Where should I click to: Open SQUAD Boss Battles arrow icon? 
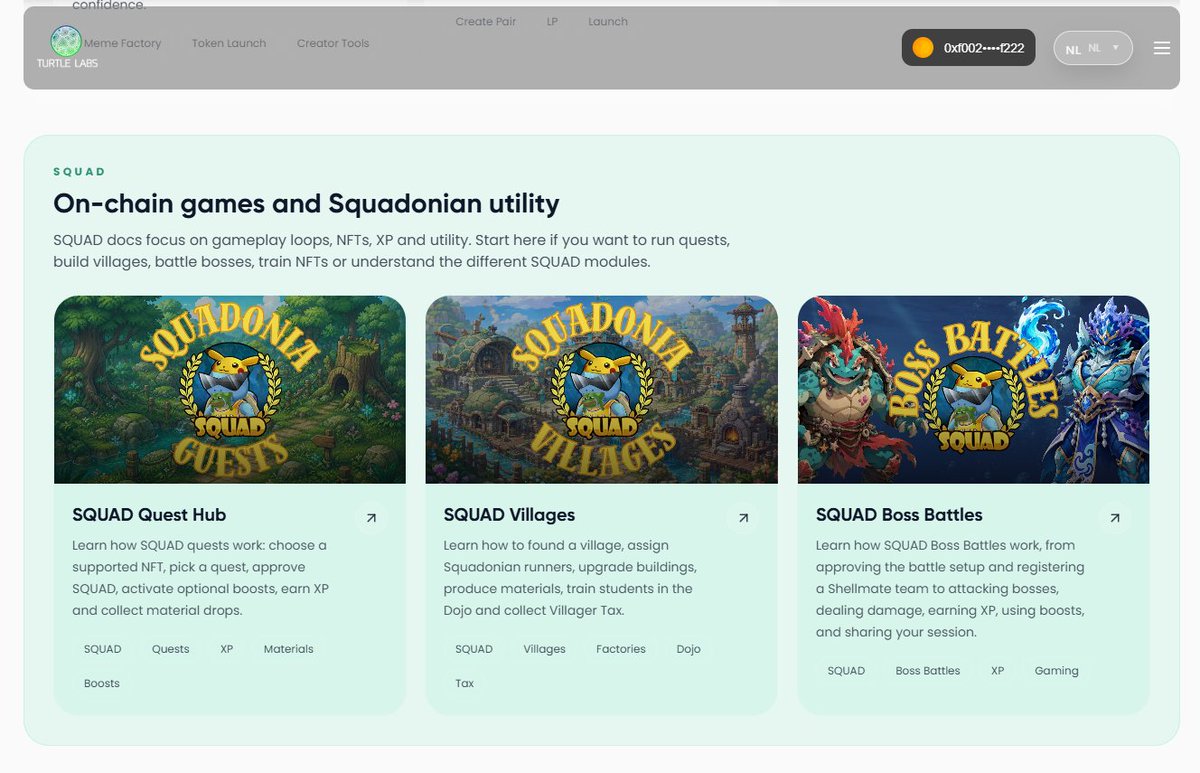[x=1115, y=518]
